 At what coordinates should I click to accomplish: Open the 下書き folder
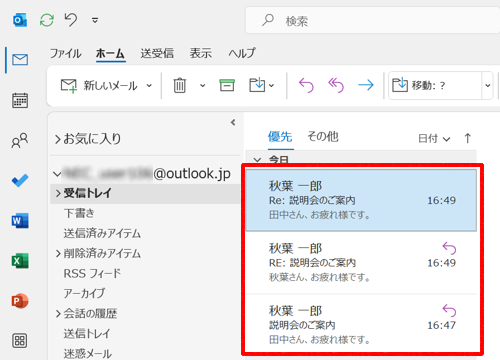(x=79, y=213)
